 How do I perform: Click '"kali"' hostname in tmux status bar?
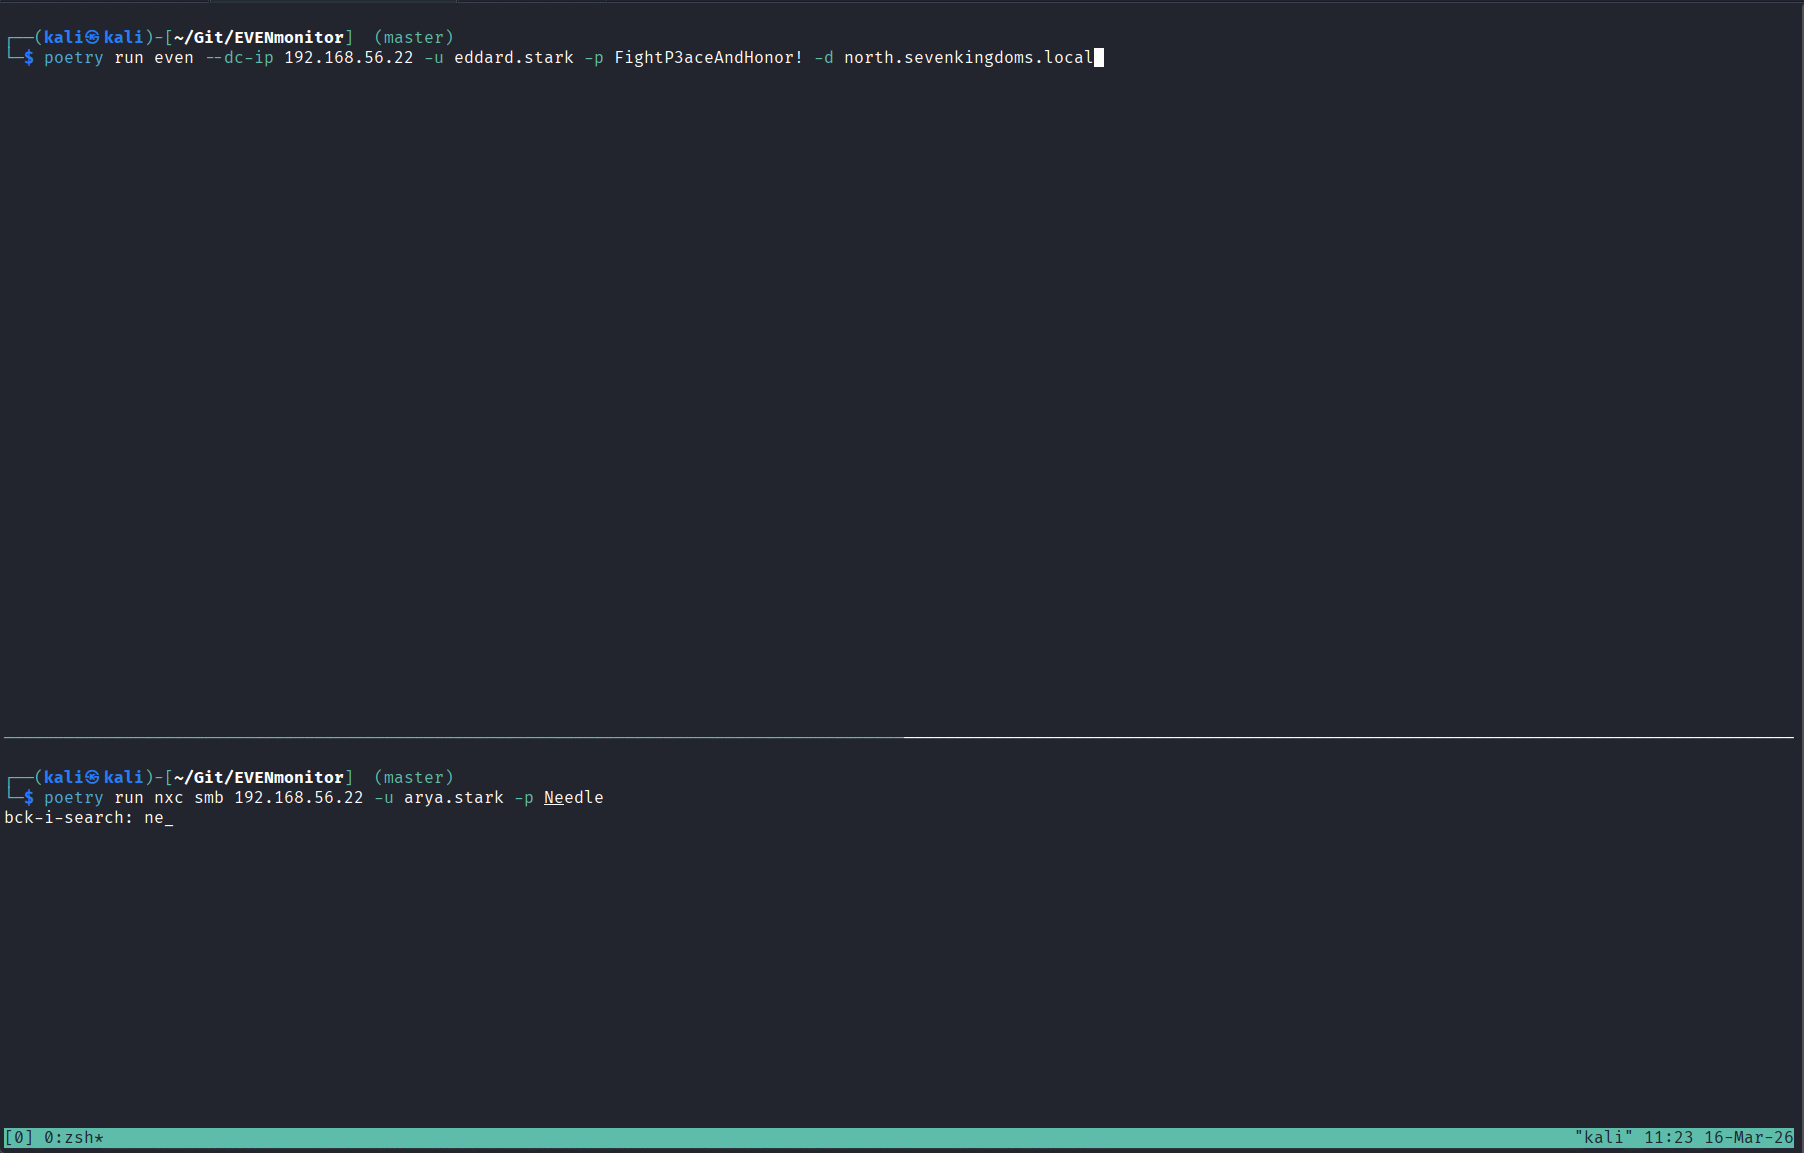pos(1604,1137)
